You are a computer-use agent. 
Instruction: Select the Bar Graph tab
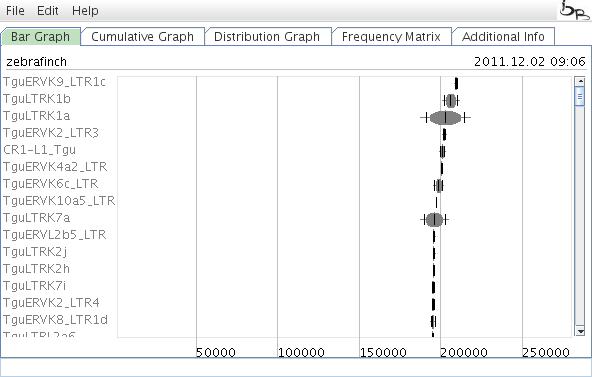click(41, 37)
